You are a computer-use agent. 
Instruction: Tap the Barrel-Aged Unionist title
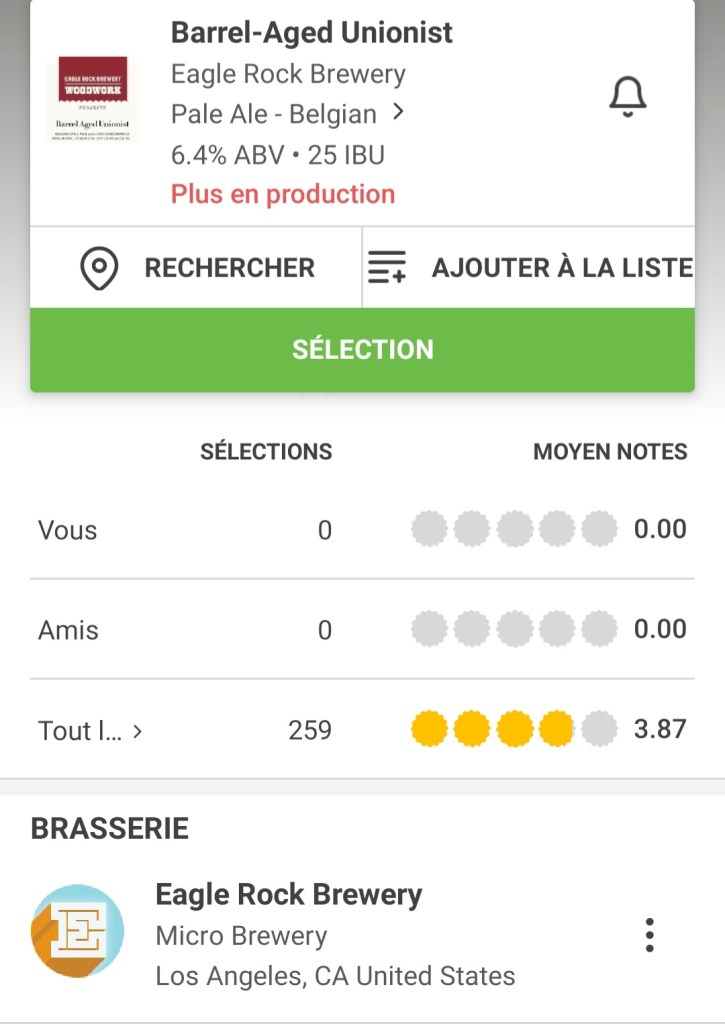point(311,32)
